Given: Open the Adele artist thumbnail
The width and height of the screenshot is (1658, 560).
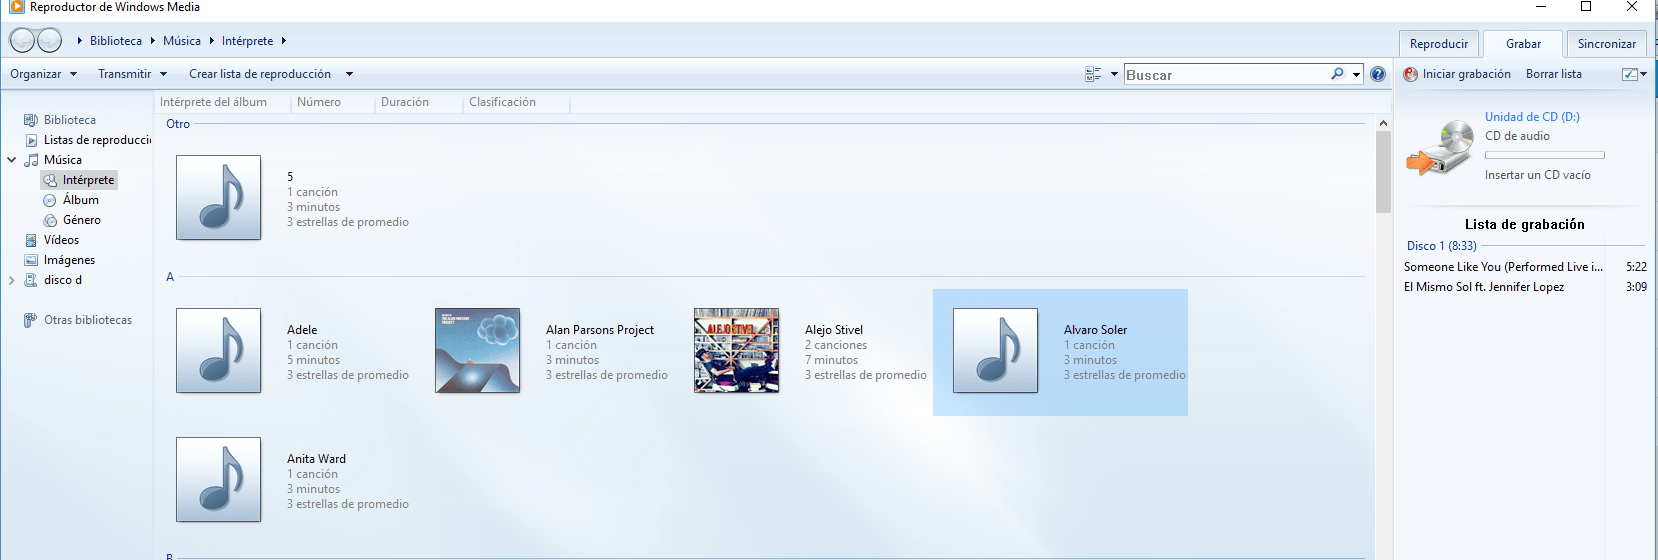Looking at the screenshot, I should [x=218, y=350].
